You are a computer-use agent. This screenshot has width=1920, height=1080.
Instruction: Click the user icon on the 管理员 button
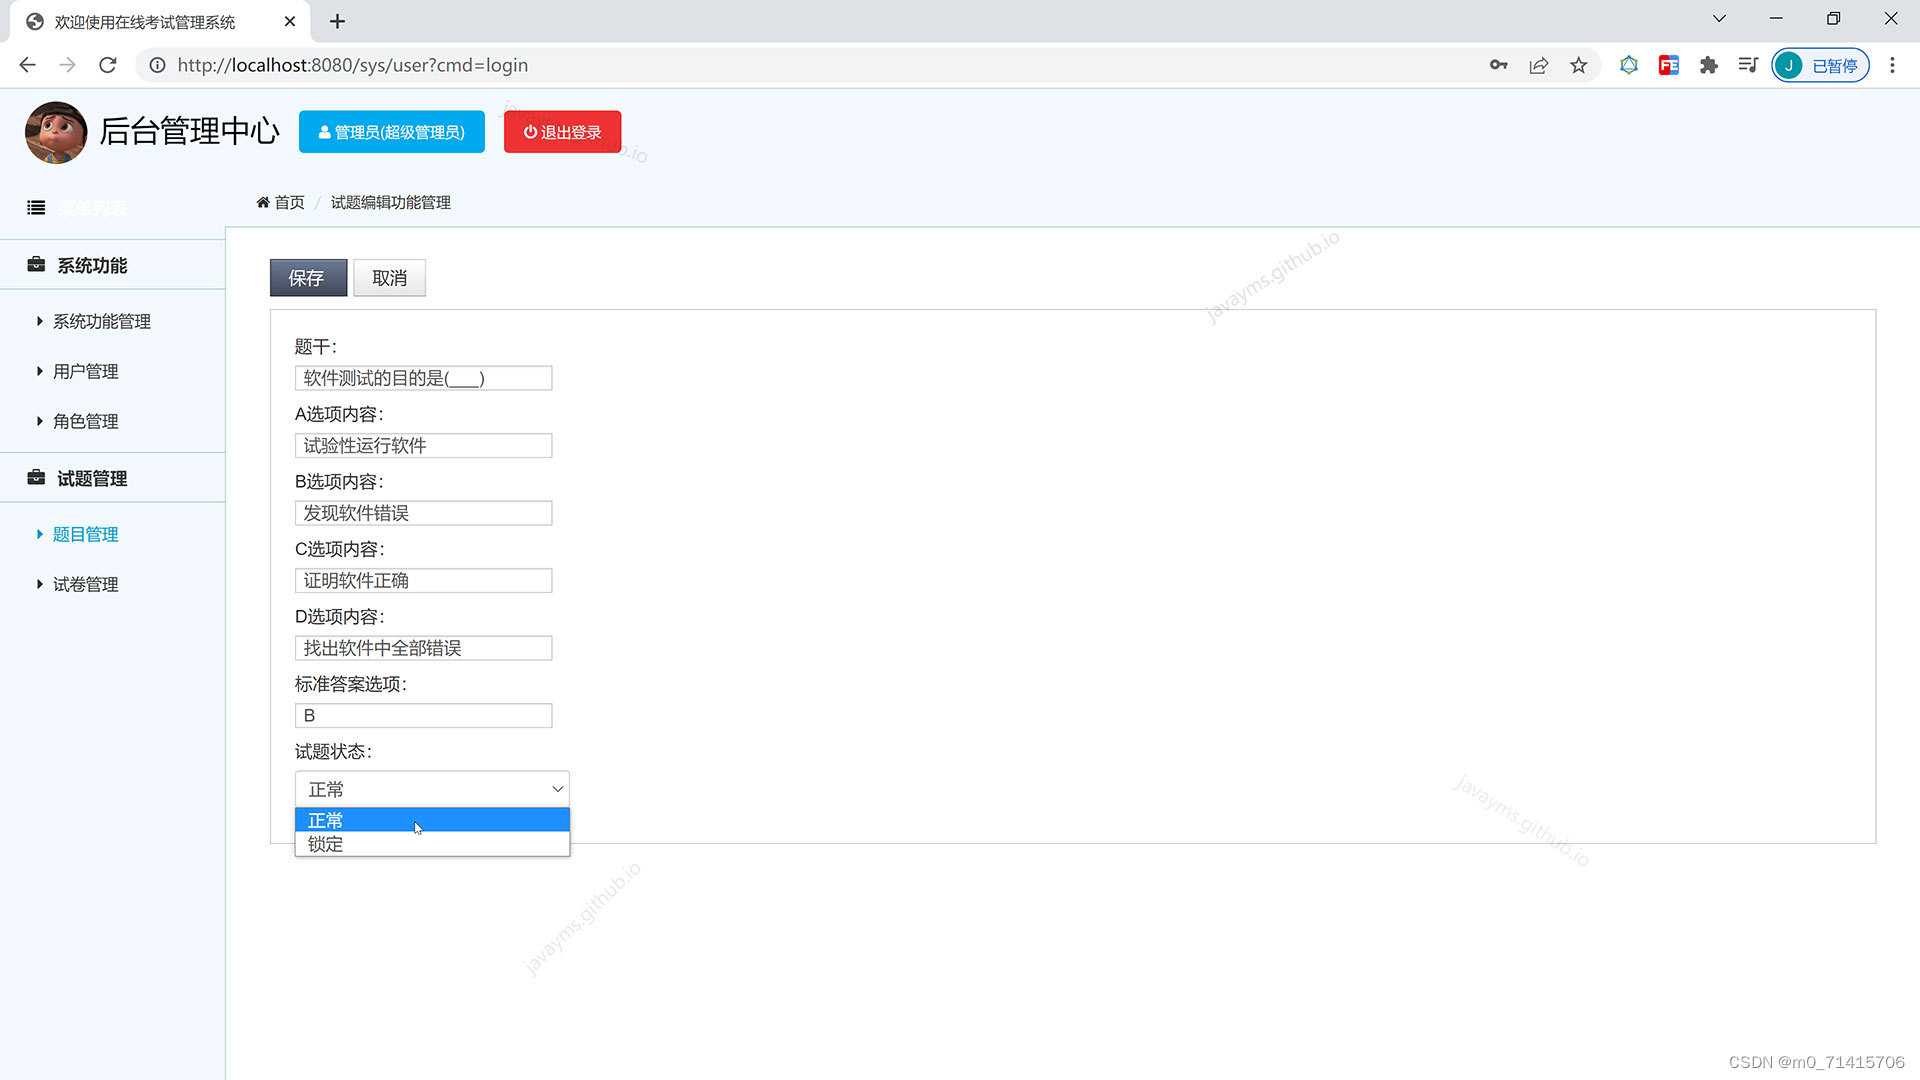(323, 131)
